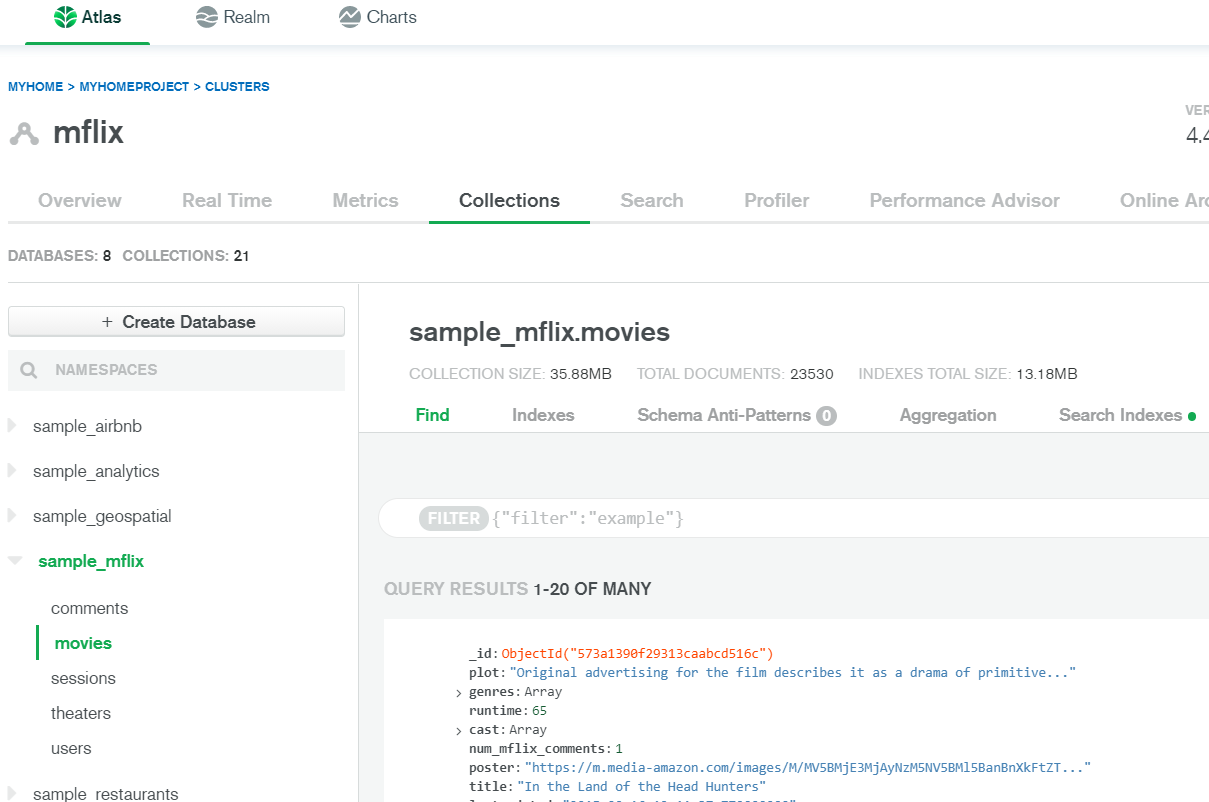Screen dimensions: 1209x802
Task: Open Realm using its icon
Action: pyautogui.click(x=207, y=16)
